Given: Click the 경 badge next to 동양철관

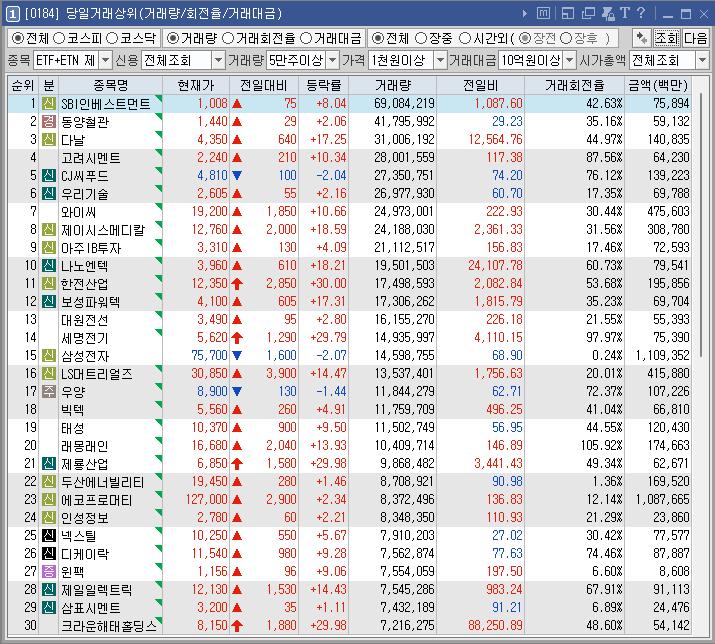Looking at the screenshot, I should tap(49, 121).
